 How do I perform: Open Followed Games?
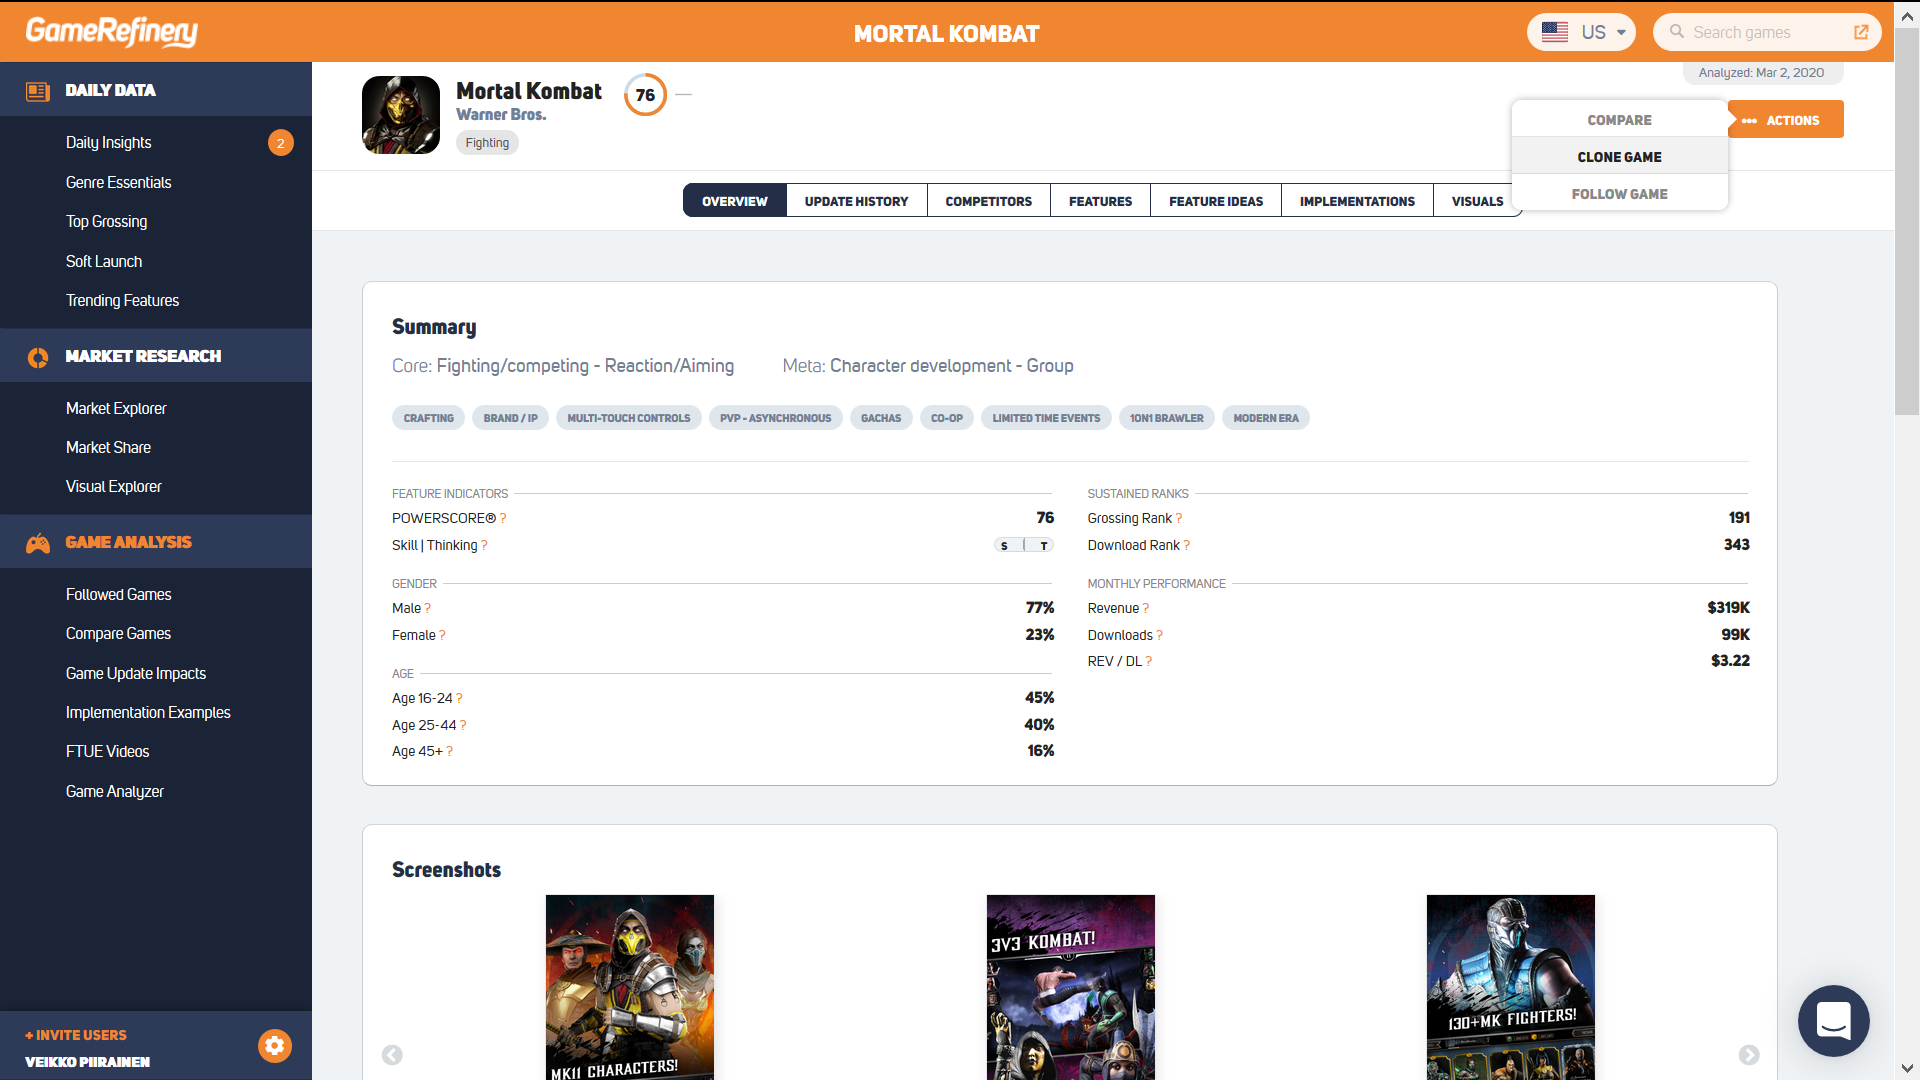pyautogui.click(x=119, y=595)
